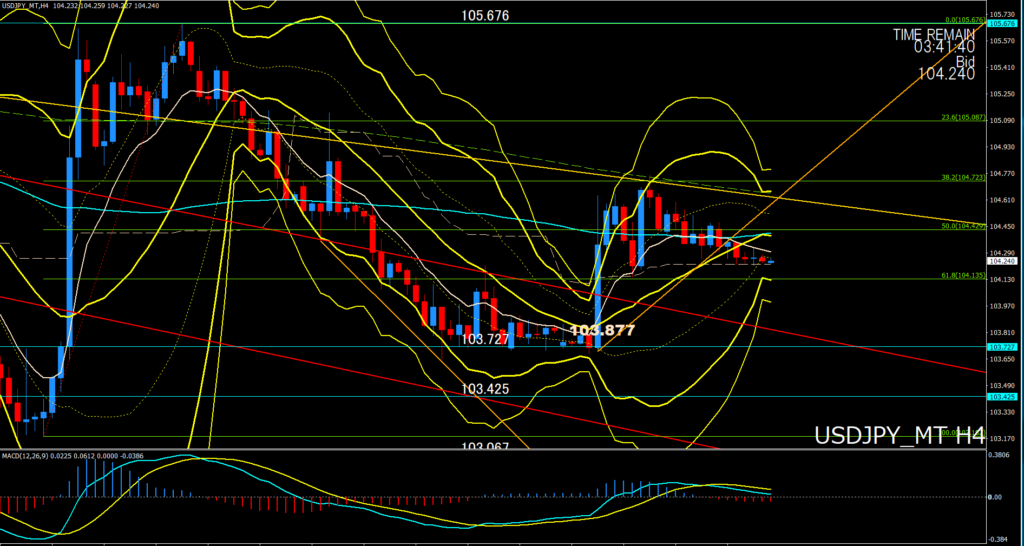Screen dimensions: 1024x546
Task: Click 0.00 on the MACD scale
Action: click(x=997, y=497)
